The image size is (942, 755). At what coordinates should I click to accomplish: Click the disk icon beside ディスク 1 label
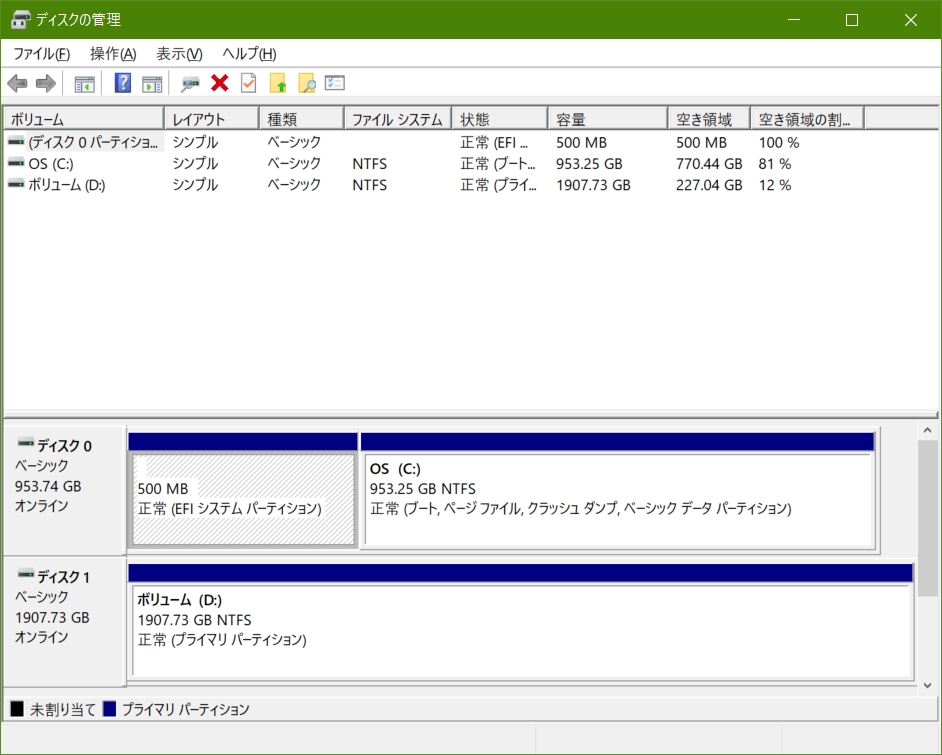(26, 574)
